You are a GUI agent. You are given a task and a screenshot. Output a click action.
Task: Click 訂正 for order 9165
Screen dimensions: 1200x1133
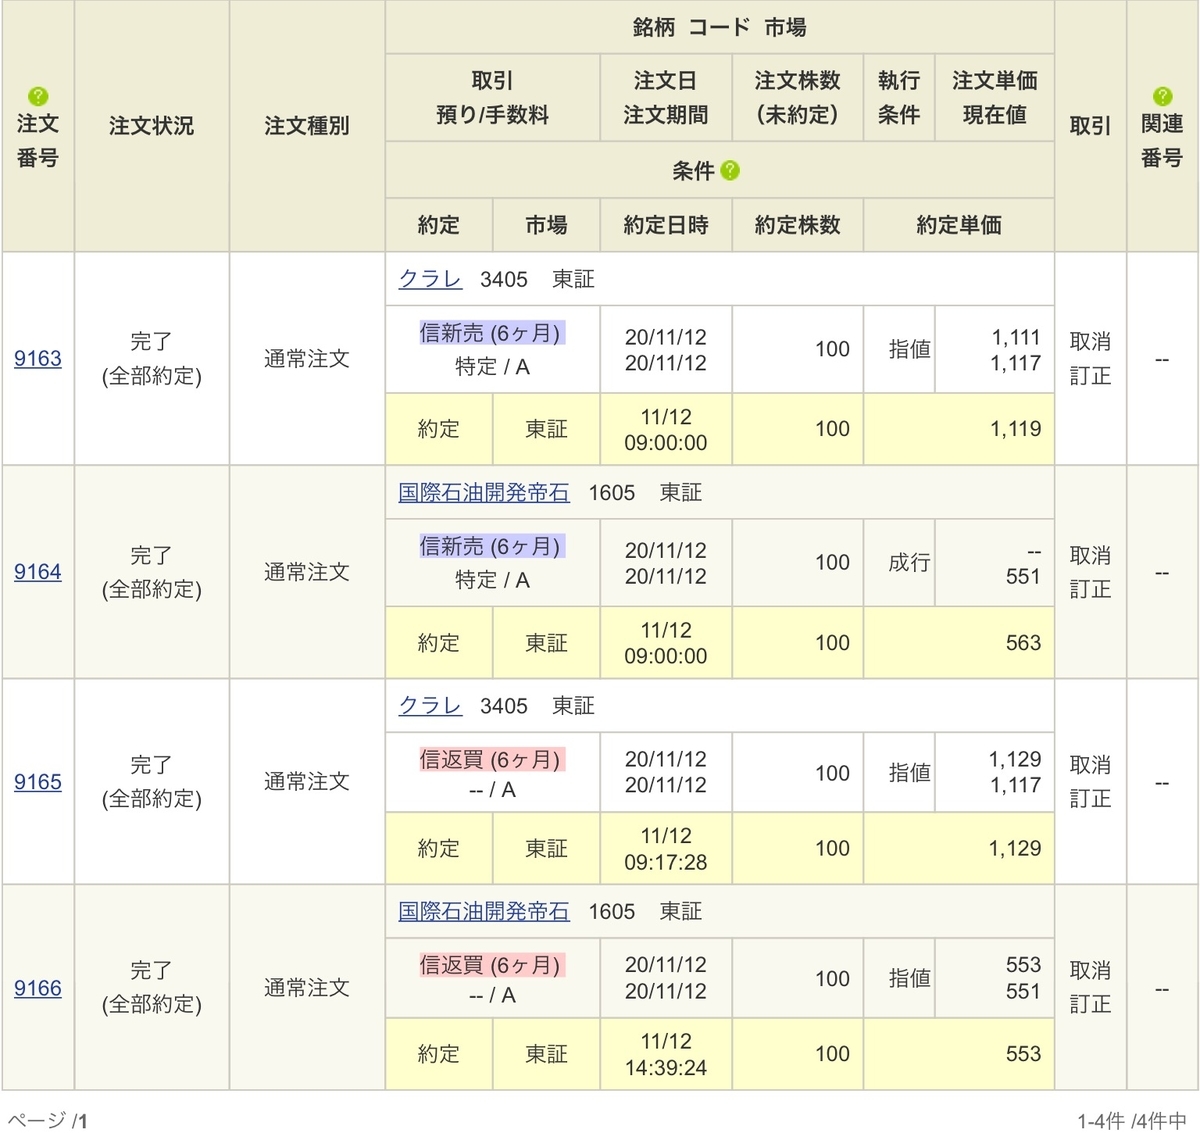click(x=1090, y=798)
